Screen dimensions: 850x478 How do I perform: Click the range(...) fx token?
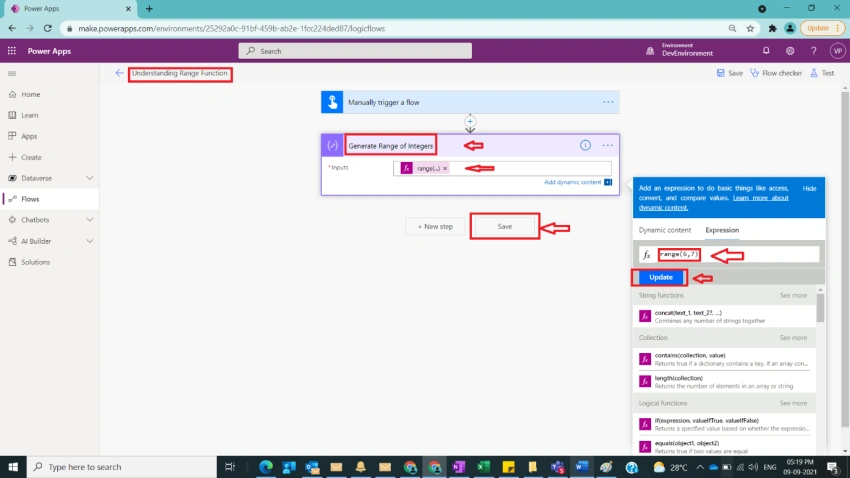424,169
